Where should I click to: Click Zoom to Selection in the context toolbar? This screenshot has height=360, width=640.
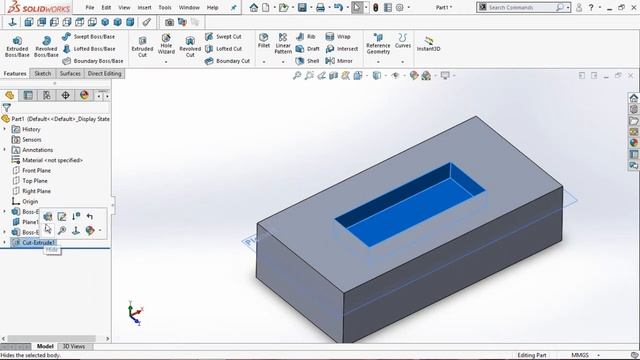62,231
